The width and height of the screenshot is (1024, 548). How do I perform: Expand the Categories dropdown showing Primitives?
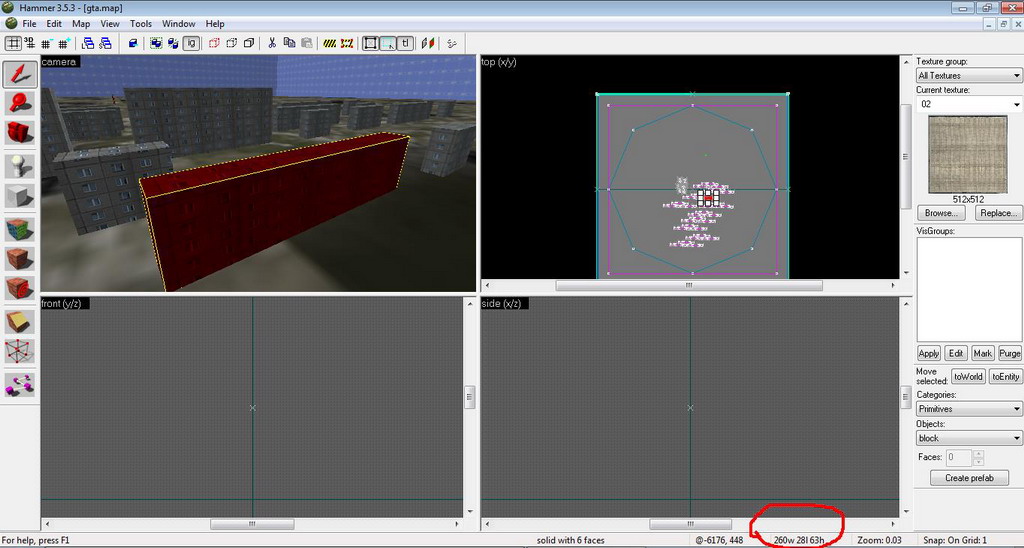(968, 409)
